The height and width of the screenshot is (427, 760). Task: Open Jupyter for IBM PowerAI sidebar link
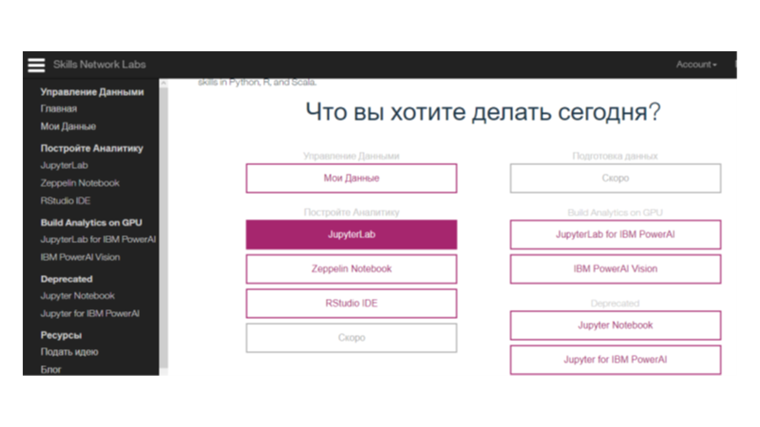(90, 314)
